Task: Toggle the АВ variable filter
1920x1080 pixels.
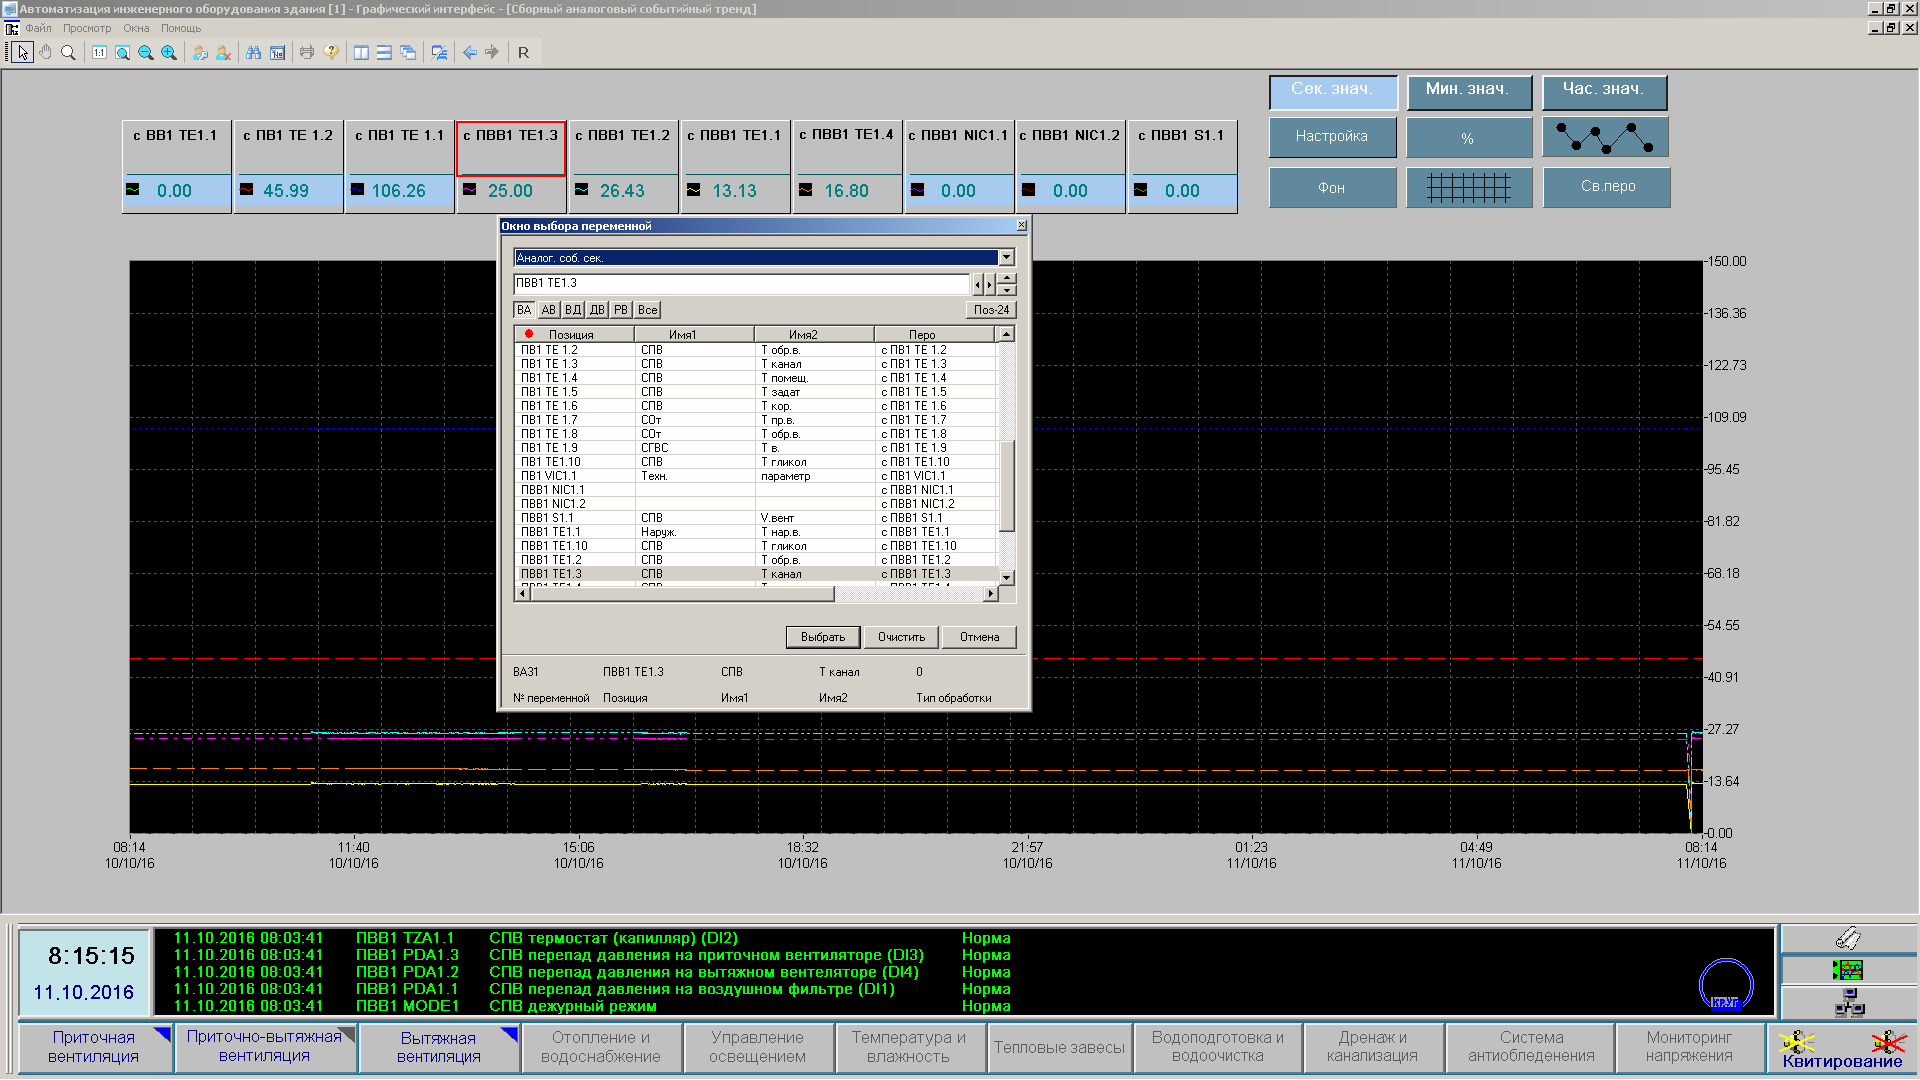Action: pos(548,310)
